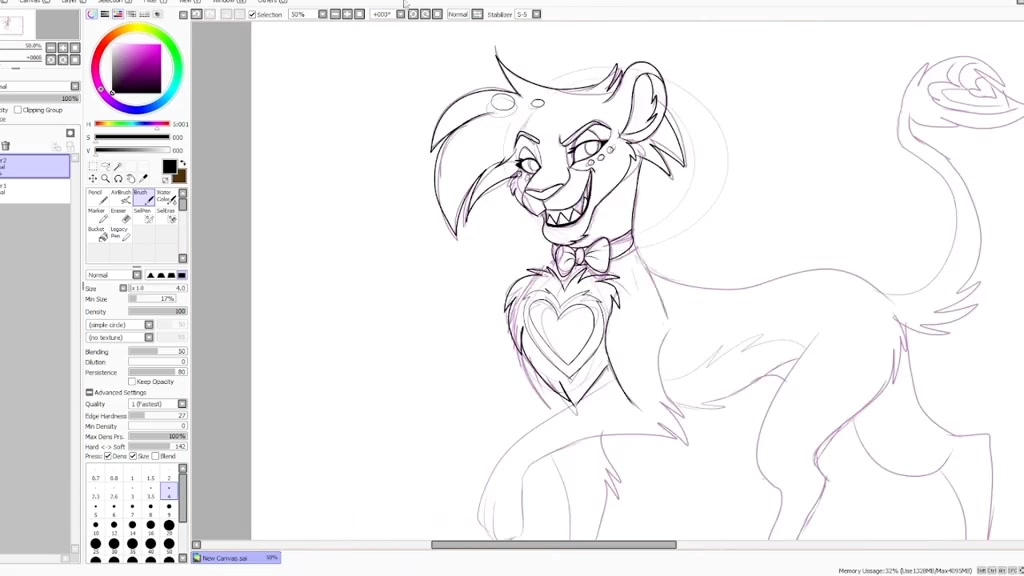Collapse the Advanced Settings section
Image resolution: width=1024 pixels, height=576 pixels.
pyautogui.click(x=89, y=392)
